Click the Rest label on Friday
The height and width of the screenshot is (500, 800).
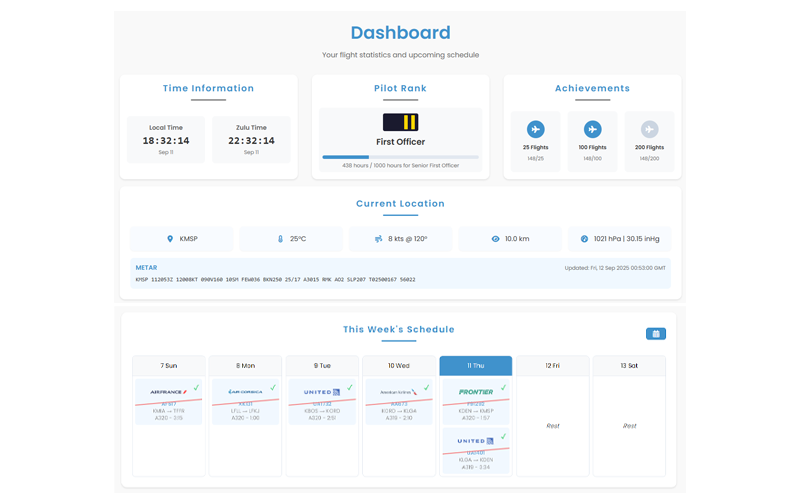(x=553, y=426)
